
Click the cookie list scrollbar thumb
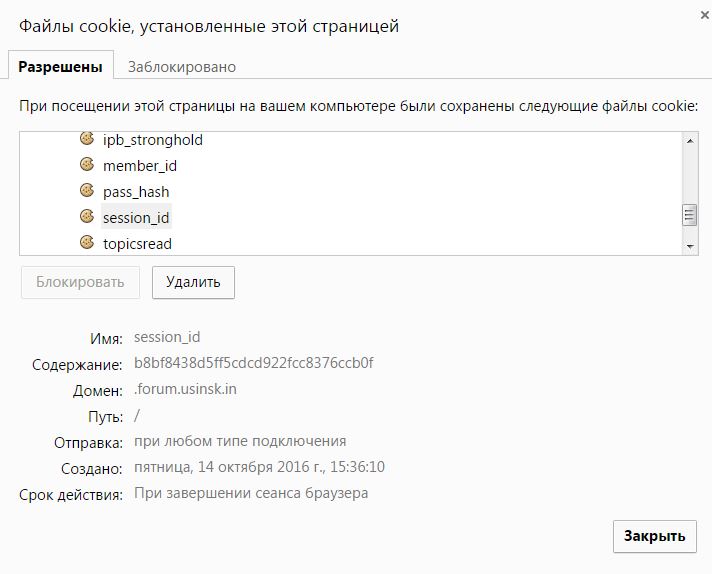pyautogui.click(x=689, y=215)
